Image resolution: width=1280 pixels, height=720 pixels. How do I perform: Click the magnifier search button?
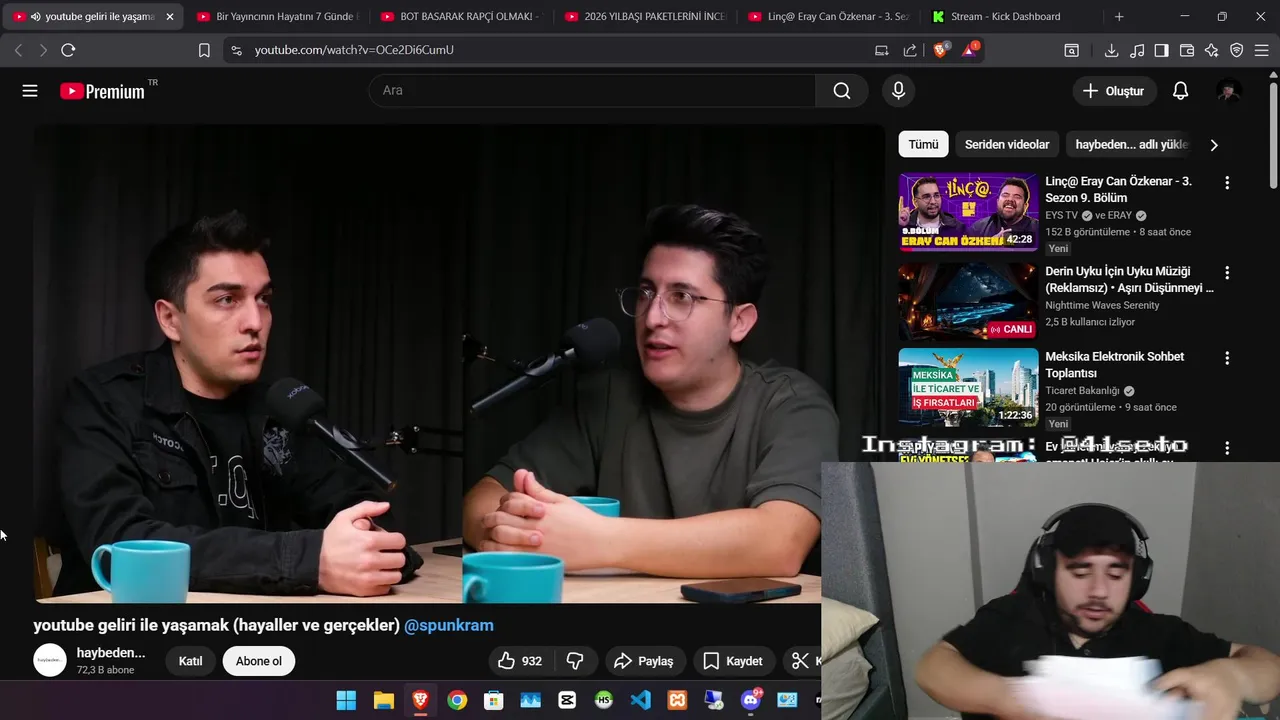(842, 91)
